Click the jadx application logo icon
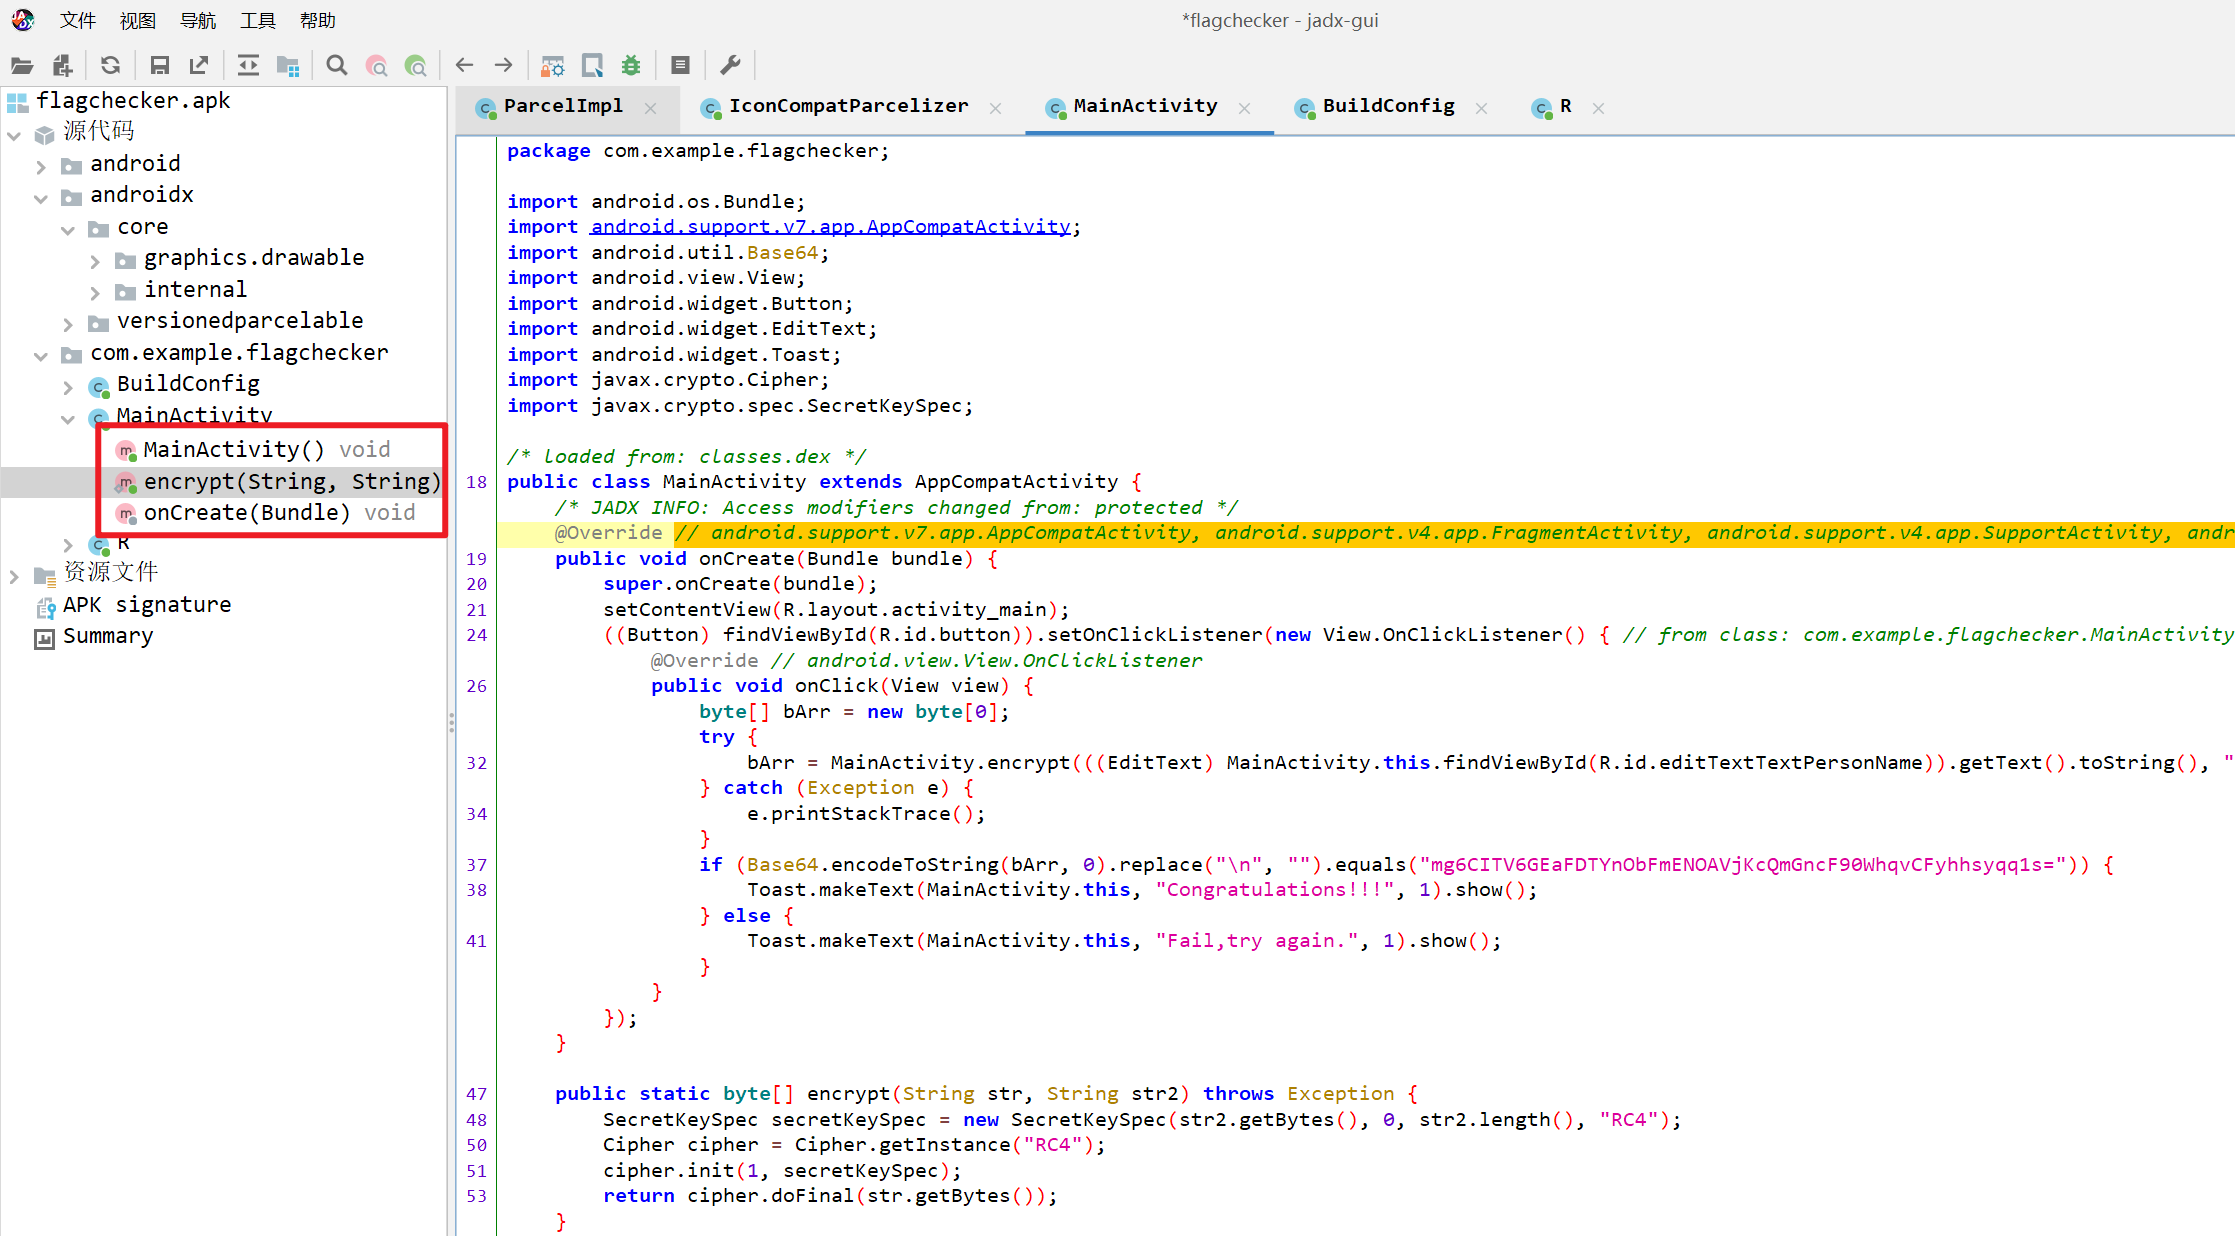 pos(23,19)
